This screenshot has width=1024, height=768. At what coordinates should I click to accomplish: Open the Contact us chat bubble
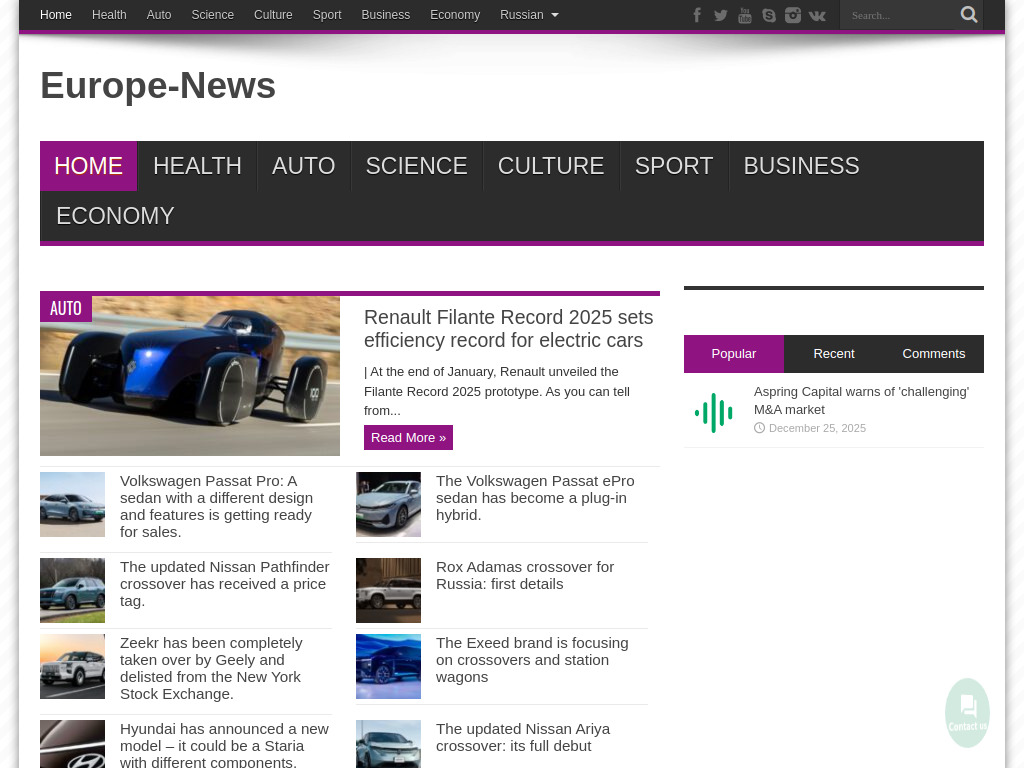[967, 712]
